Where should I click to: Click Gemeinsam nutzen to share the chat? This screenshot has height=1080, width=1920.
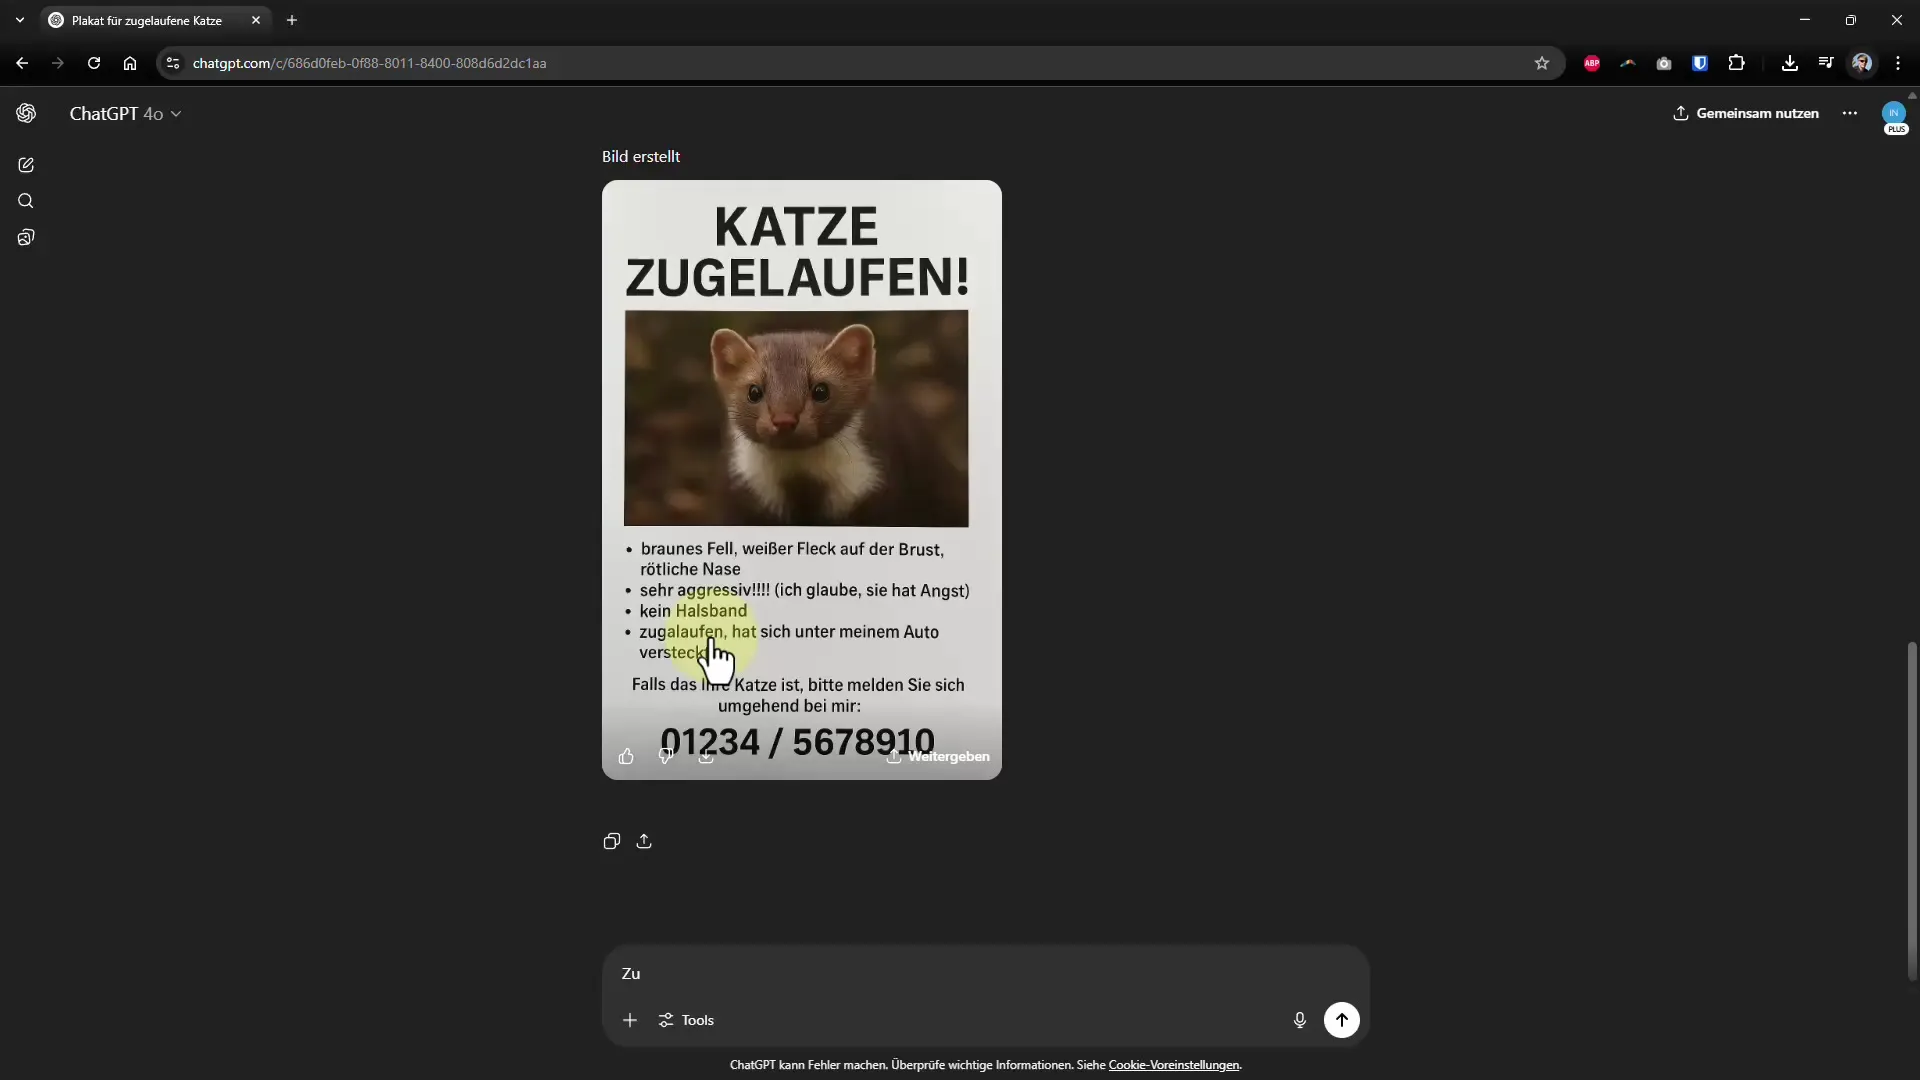pos(1746,113)
